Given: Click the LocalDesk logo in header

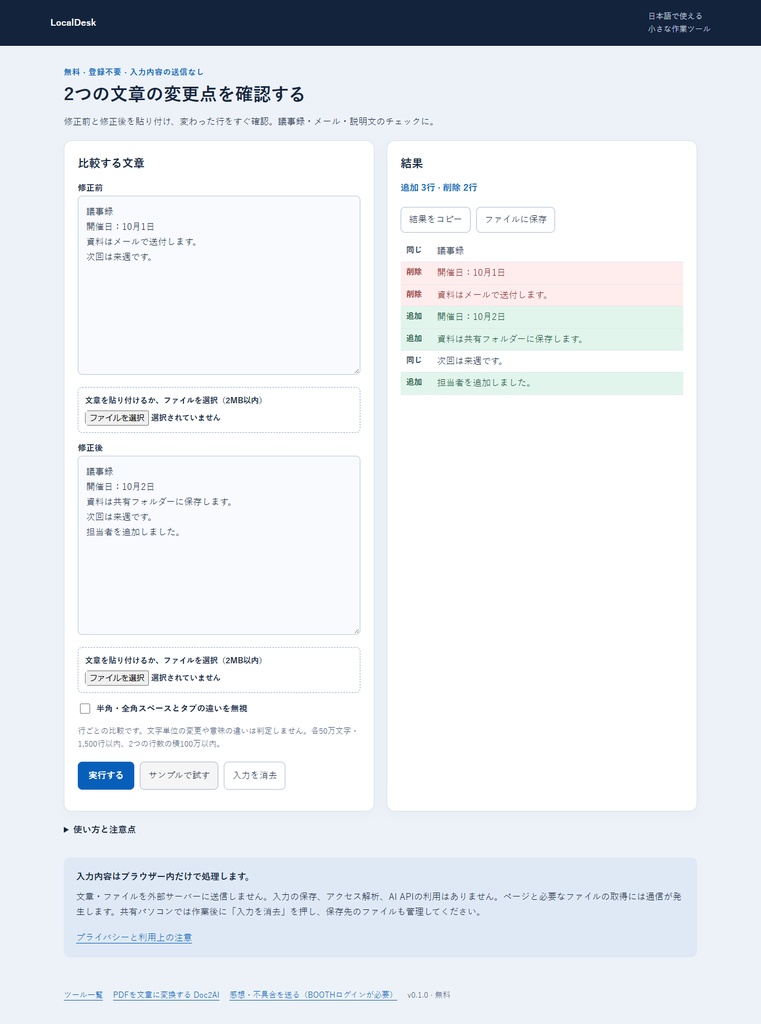Looking at the screenshot, I should (73, 23).
